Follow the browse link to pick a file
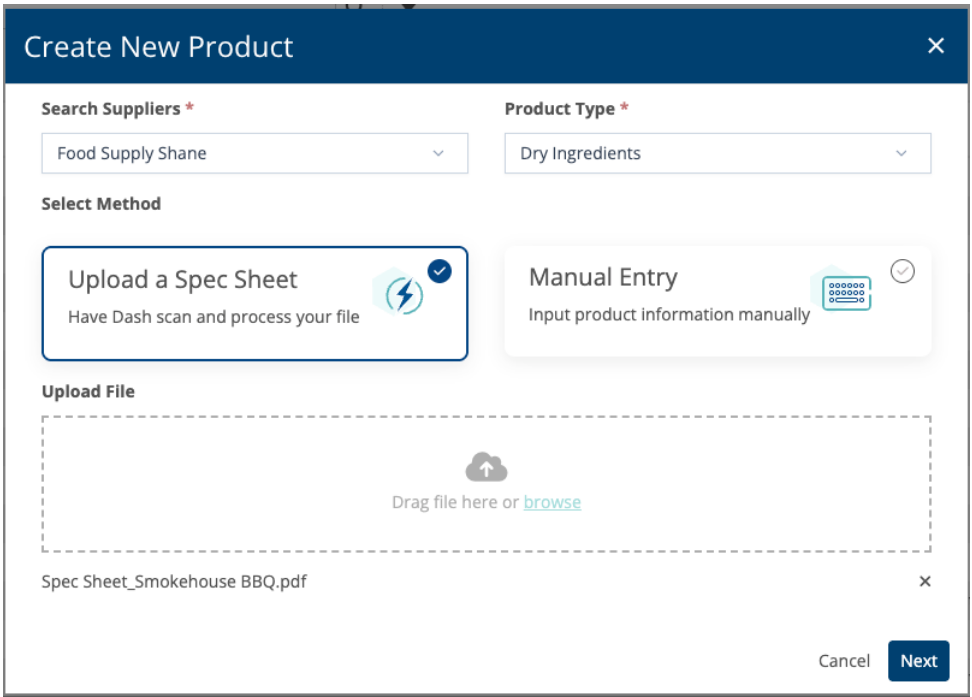This screenshot has height=697, width=972. (x=552, y=502)
